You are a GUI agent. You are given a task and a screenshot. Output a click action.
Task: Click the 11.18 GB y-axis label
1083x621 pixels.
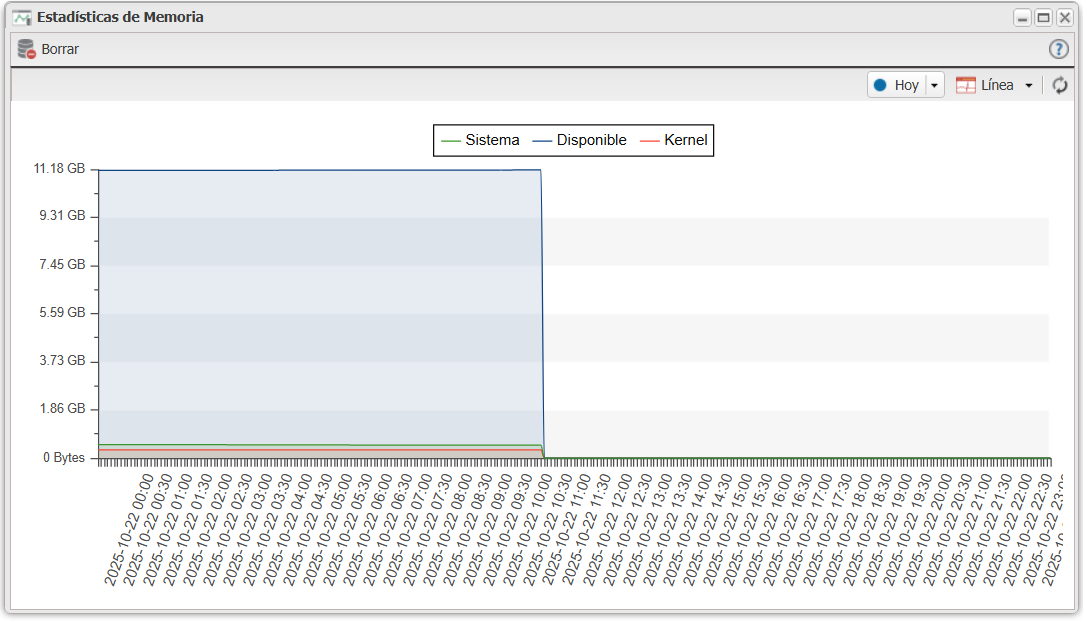pyautogui.click(x=60, y=168)
